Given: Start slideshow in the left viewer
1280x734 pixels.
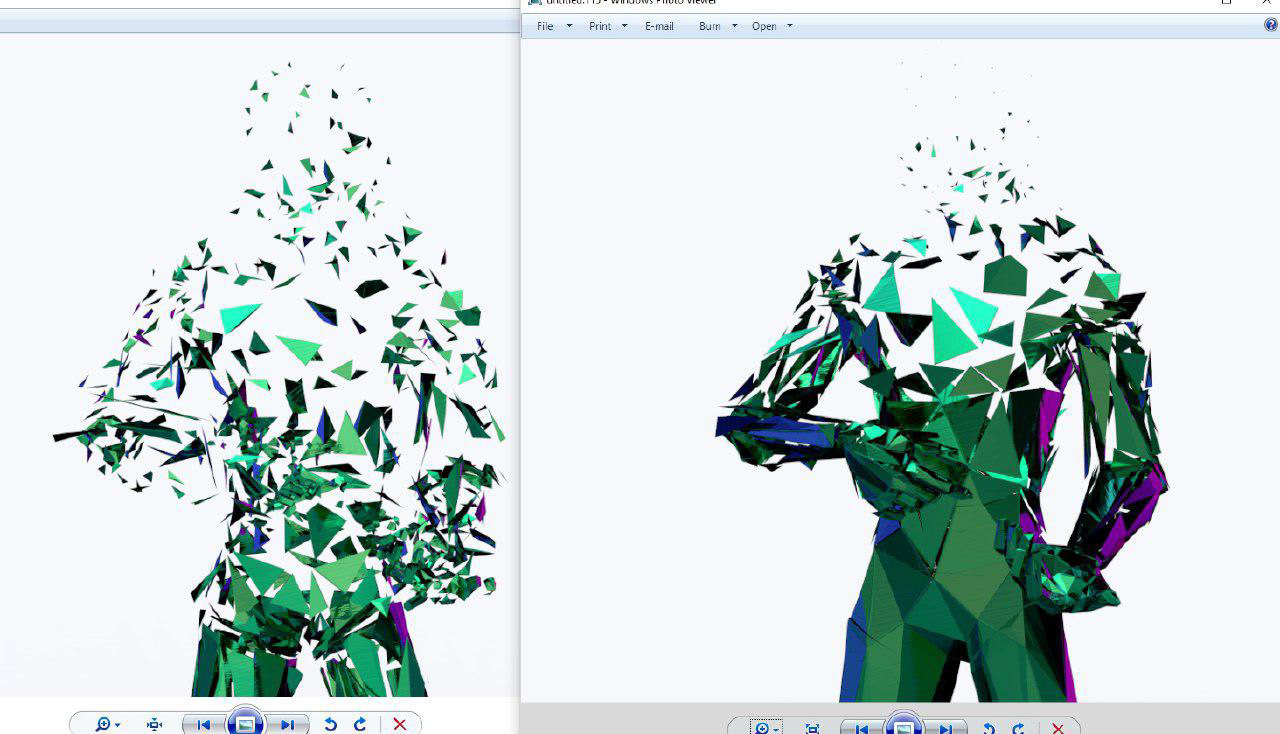Looking at the screenshot, I should [x=246, y=722].
